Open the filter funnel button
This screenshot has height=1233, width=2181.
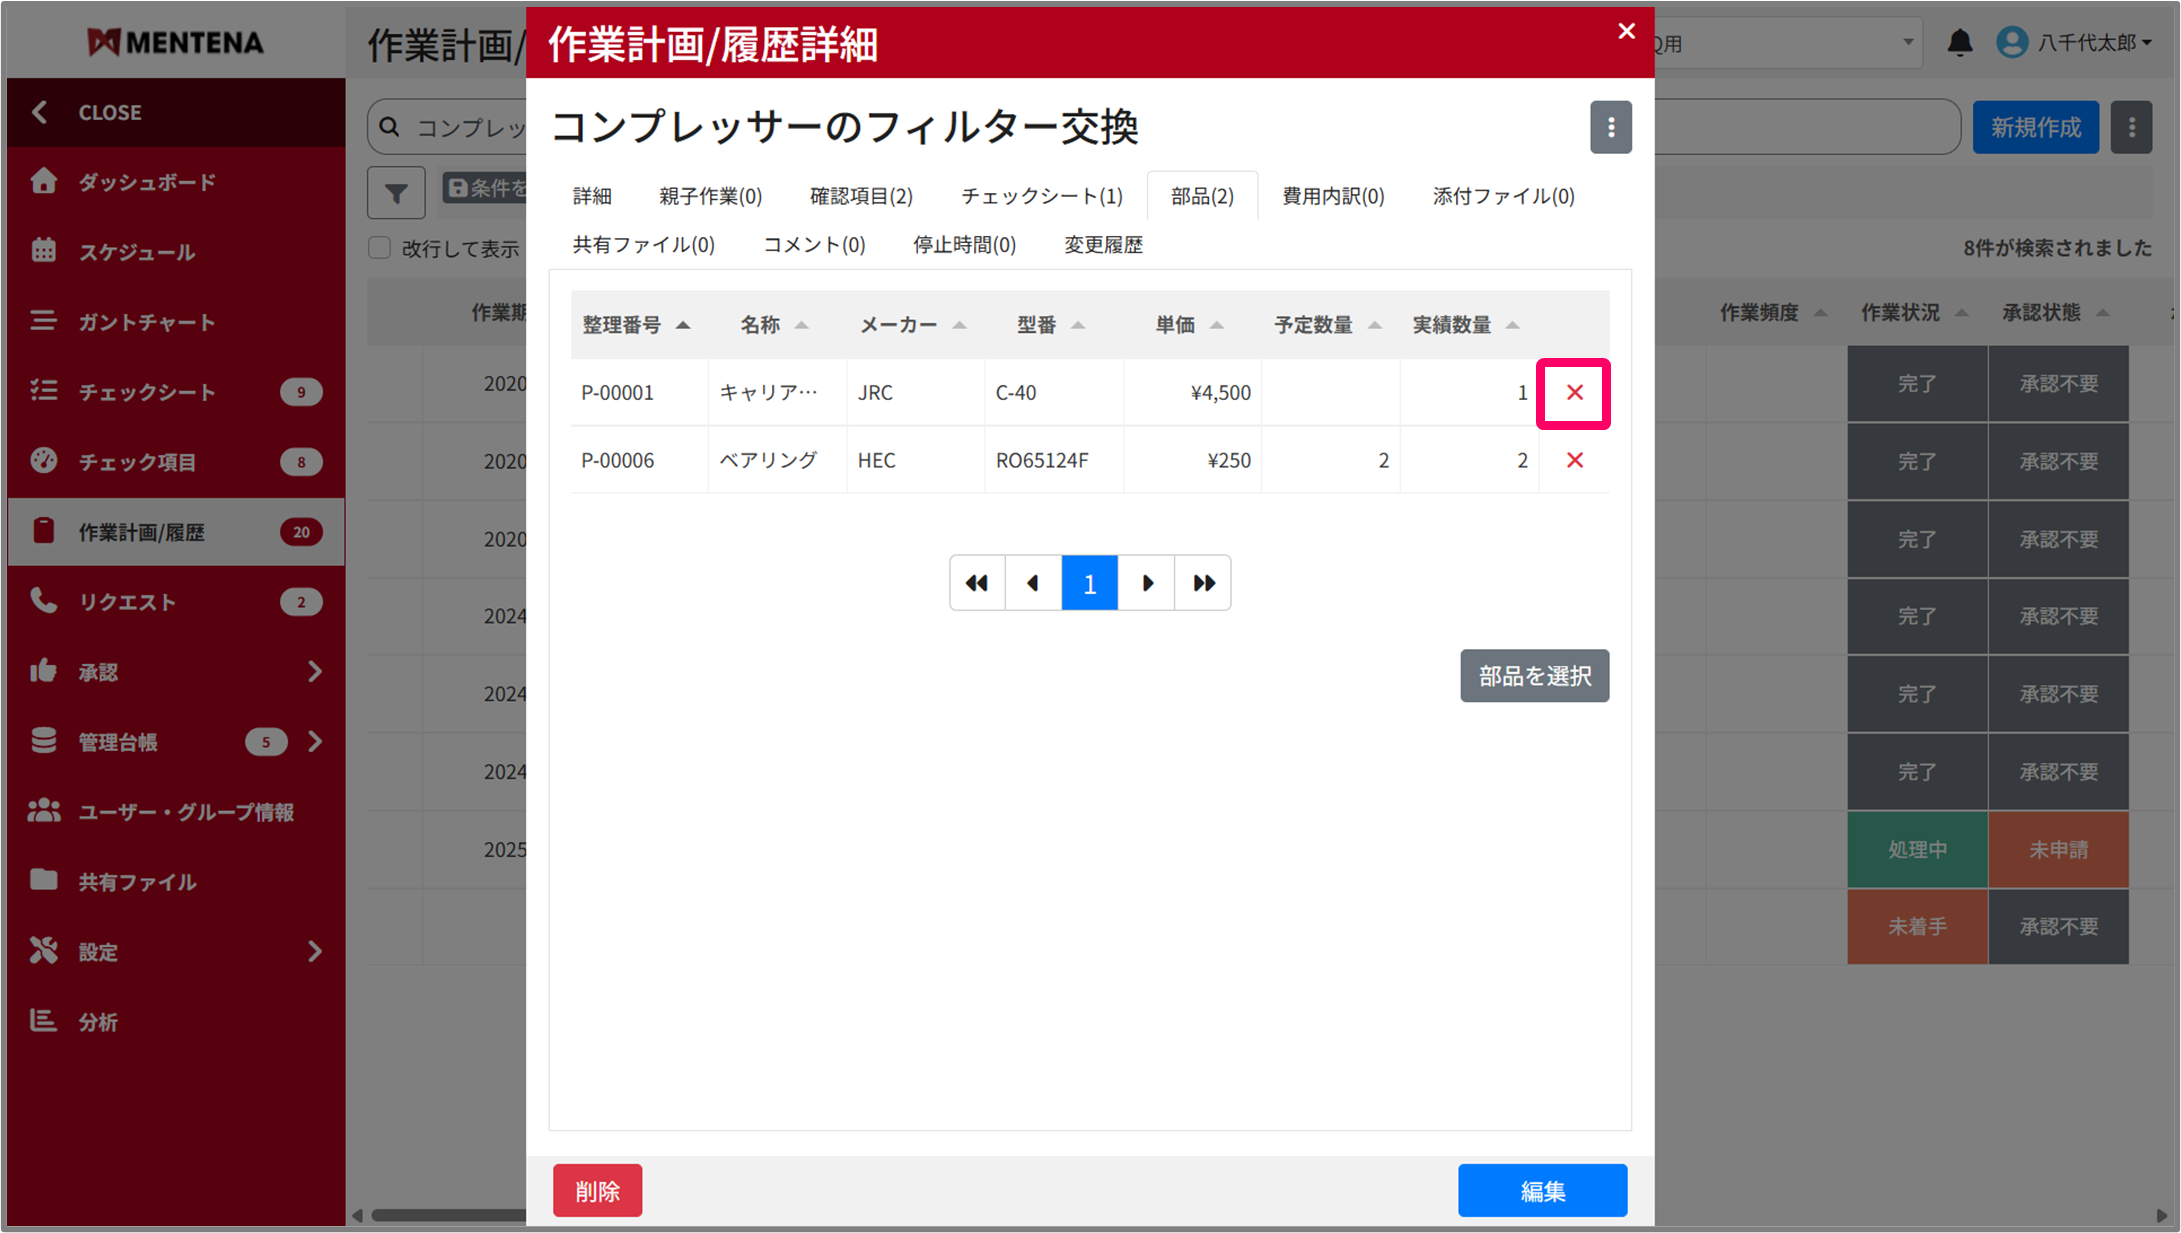(396, 192)
